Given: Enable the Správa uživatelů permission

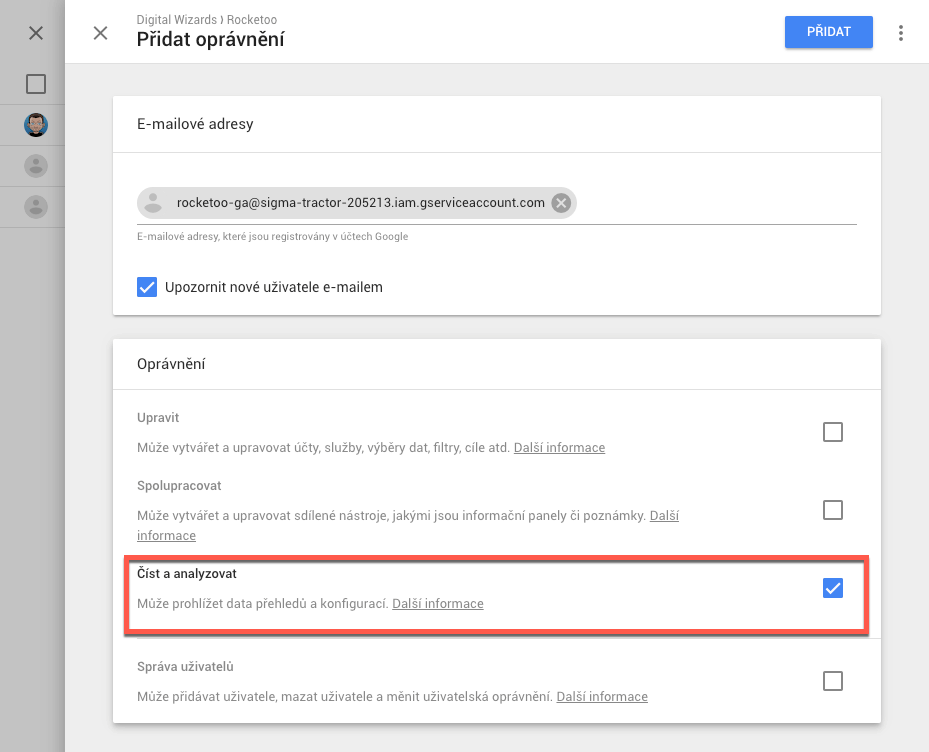Looking at the screenshot, I should point(833,681).
